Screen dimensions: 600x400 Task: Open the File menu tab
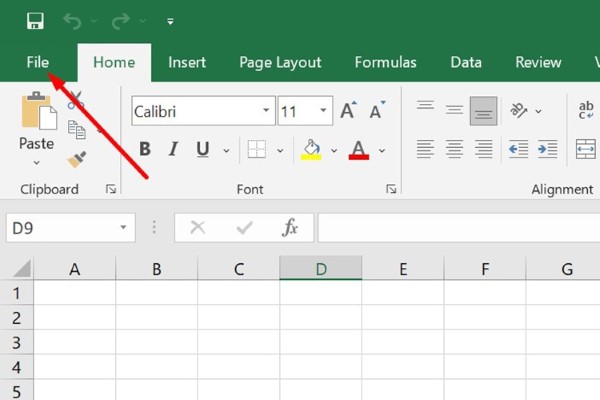[38, 62]
